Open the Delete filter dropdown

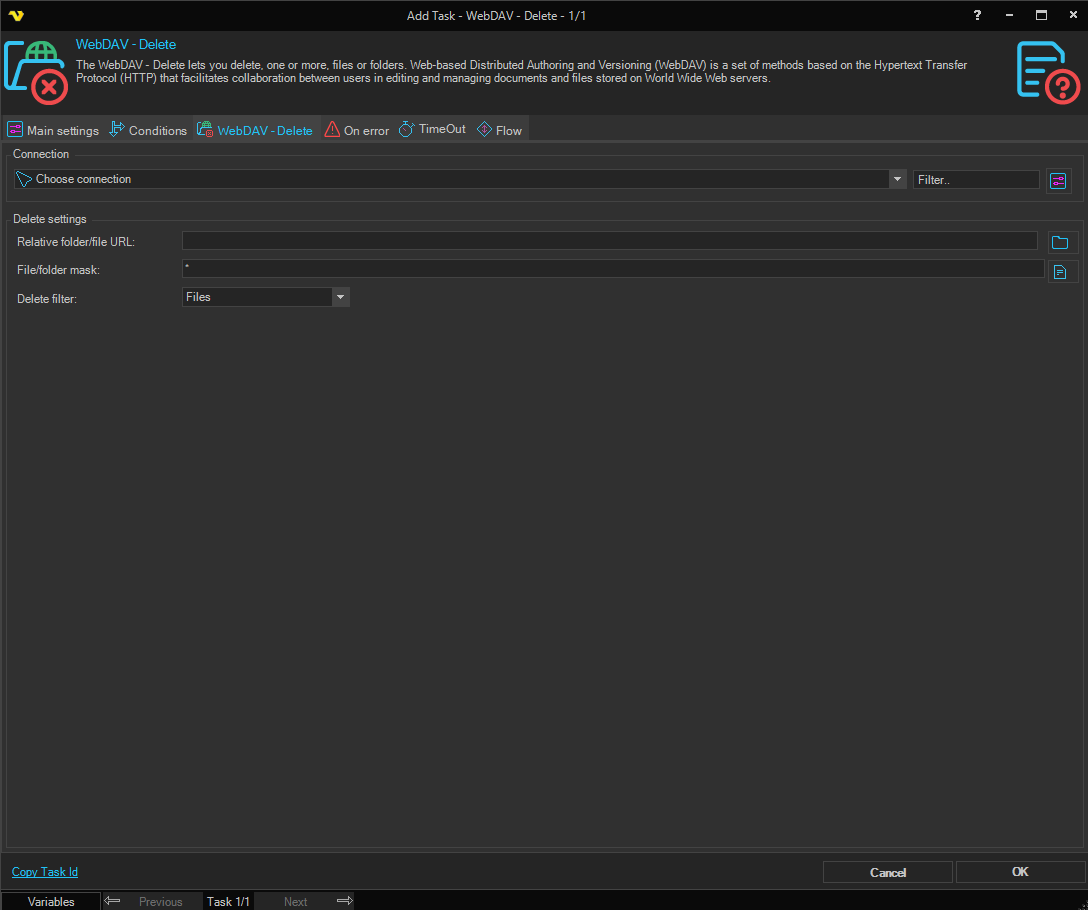pos(340,297)
